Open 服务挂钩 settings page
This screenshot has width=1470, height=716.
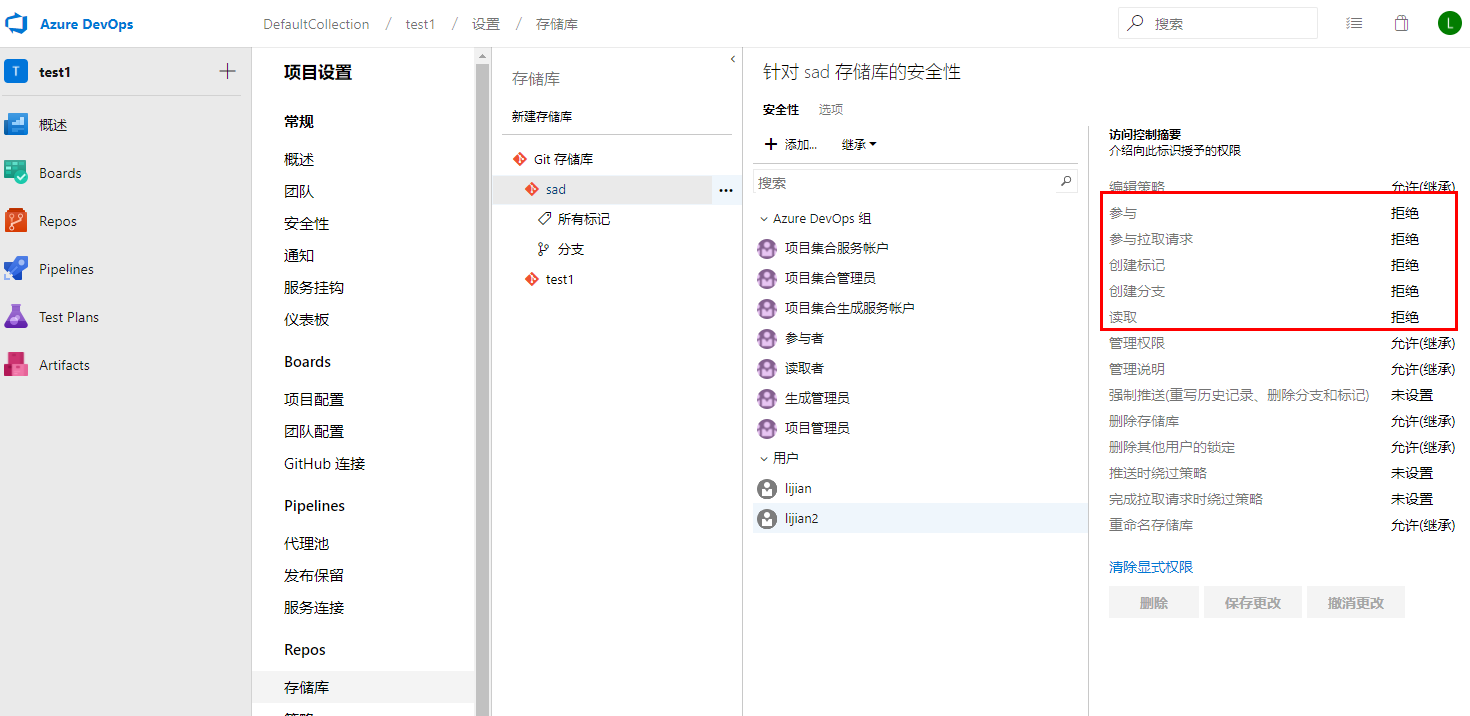point(314,287)
